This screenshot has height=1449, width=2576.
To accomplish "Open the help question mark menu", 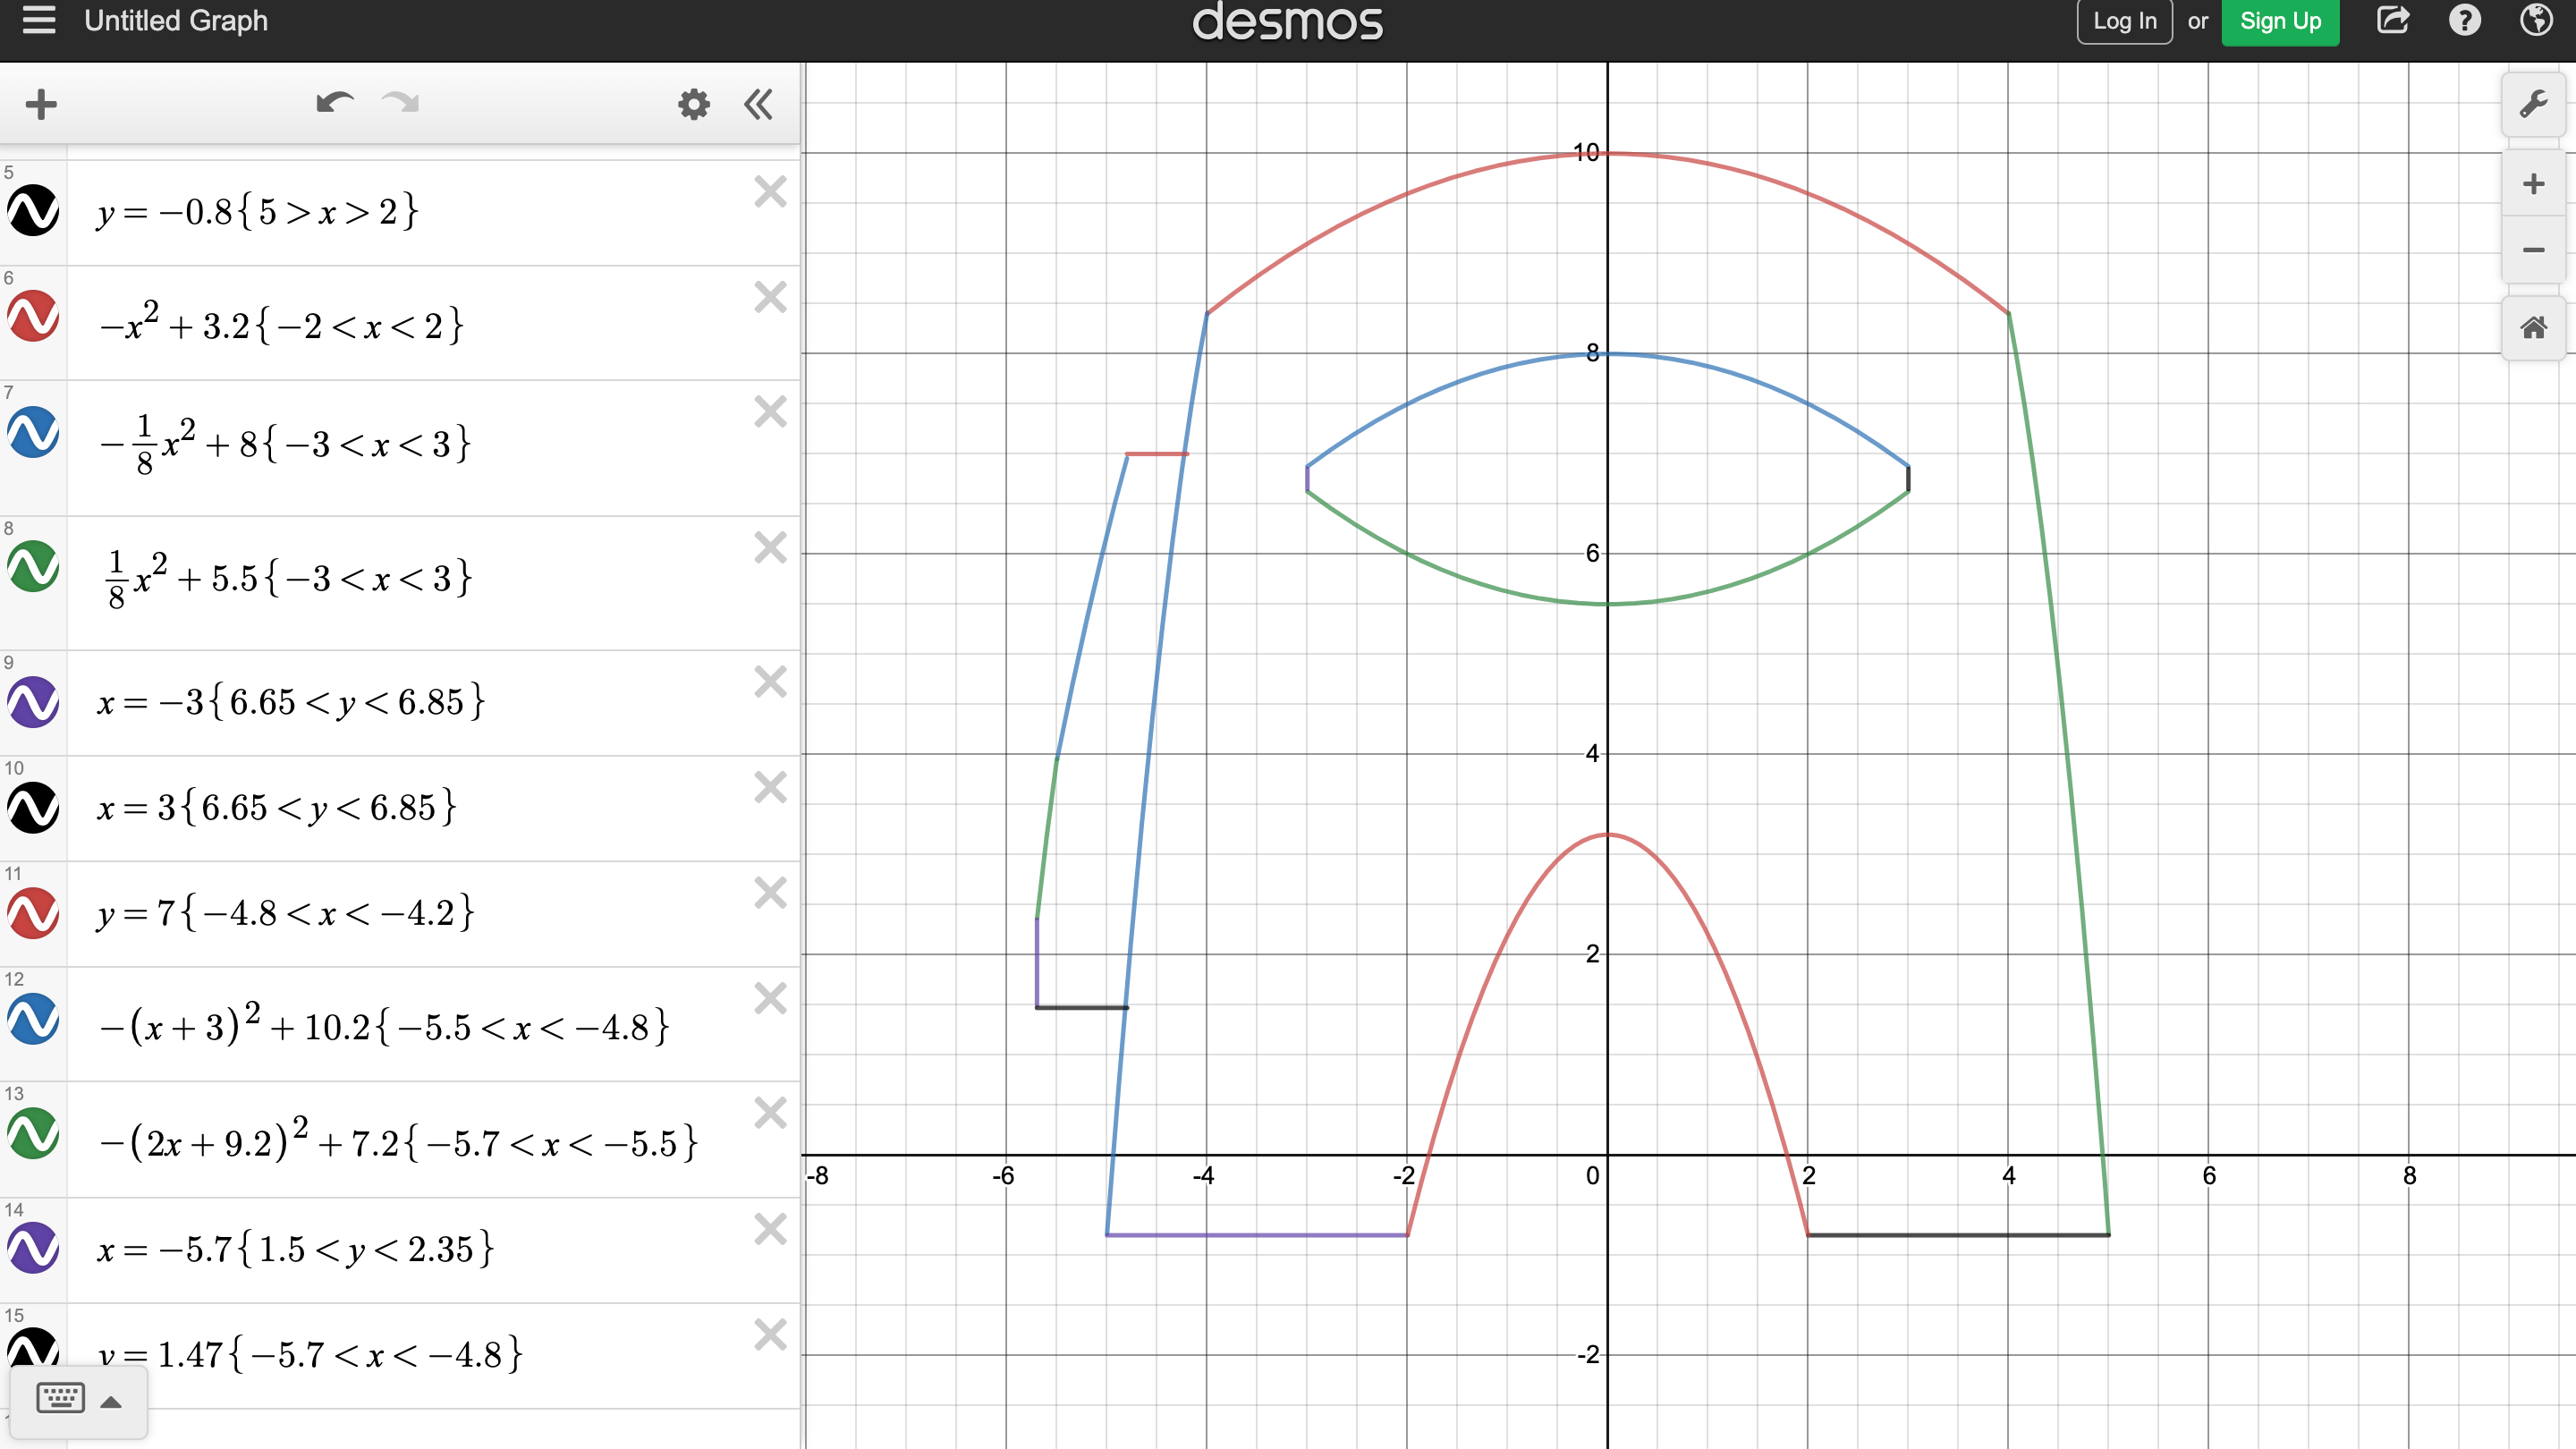I will click(2464, 20).
